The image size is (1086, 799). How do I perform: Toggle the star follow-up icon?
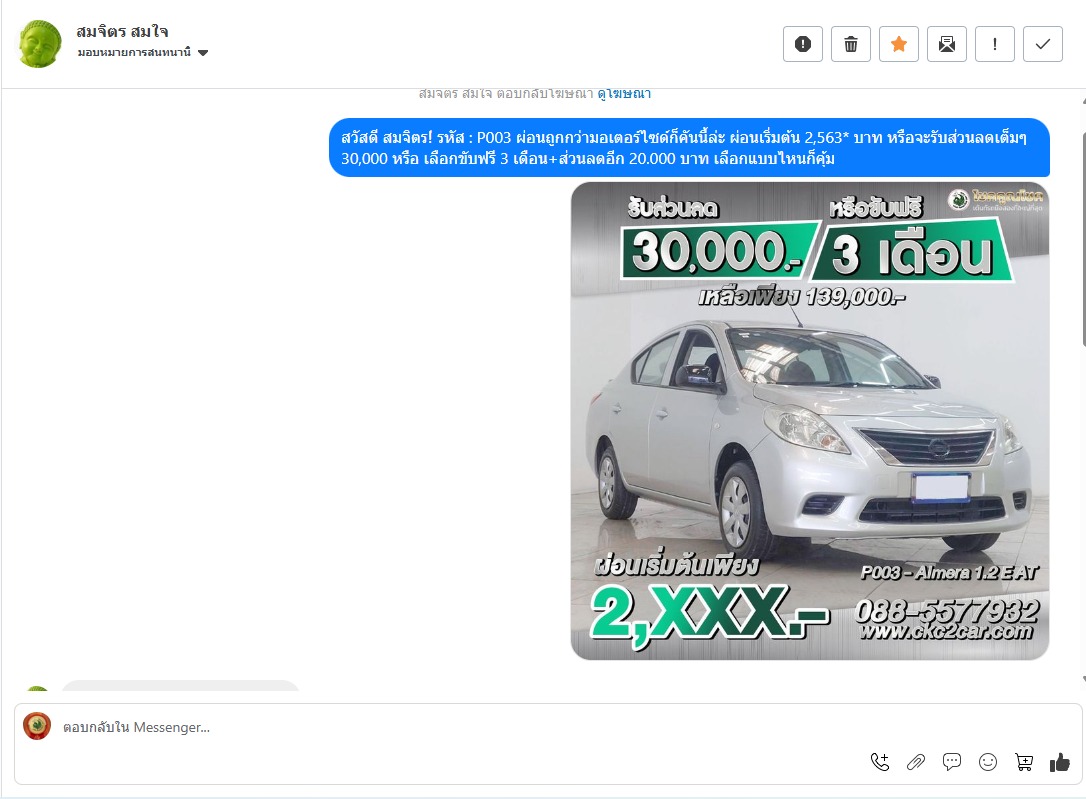pos(899,44)
